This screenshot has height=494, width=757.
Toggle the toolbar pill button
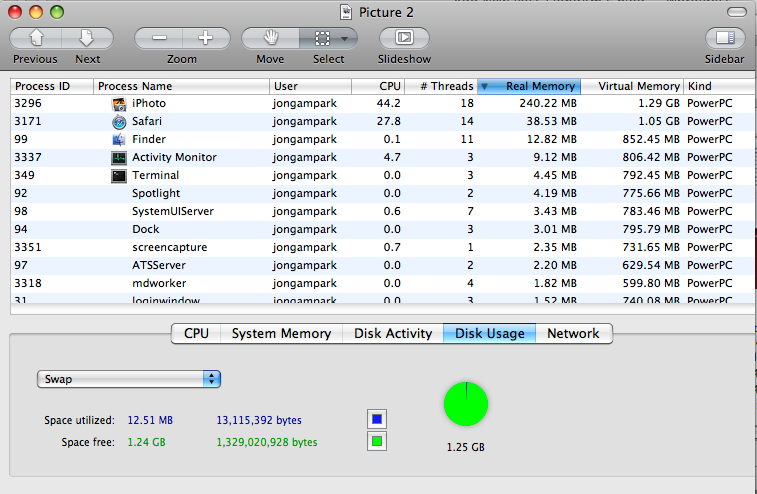coord(737,12)
